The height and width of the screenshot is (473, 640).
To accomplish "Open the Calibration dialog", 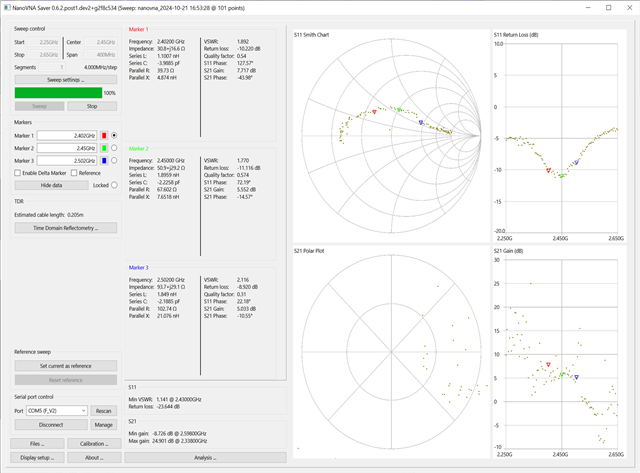I will tap(94, 444).
